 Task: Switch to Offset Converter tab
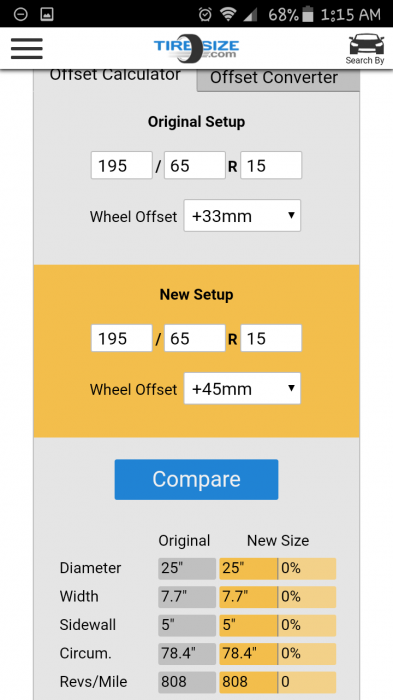coord(278,78)
